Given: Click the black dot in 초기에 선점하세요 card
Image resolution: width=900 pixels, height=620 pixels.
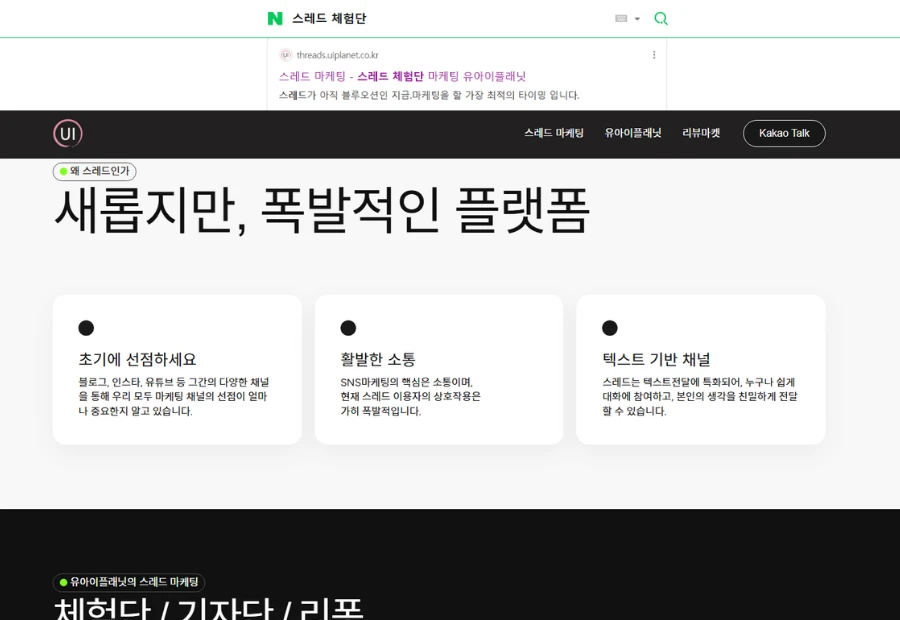Looking at the screenshot, I should (86, 328).
